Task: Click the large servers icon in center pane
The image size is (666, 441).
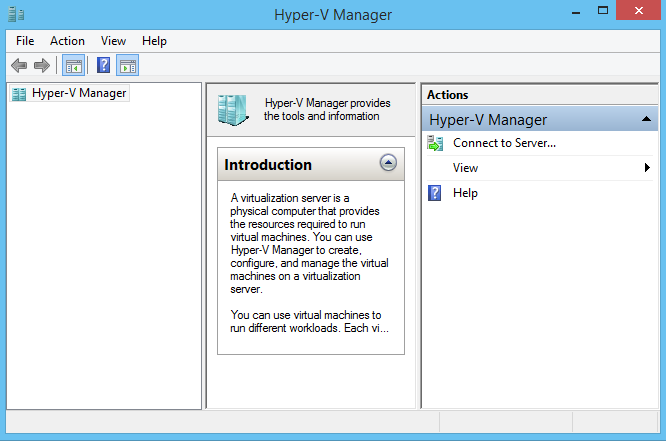Action: [x=233, y=110]
